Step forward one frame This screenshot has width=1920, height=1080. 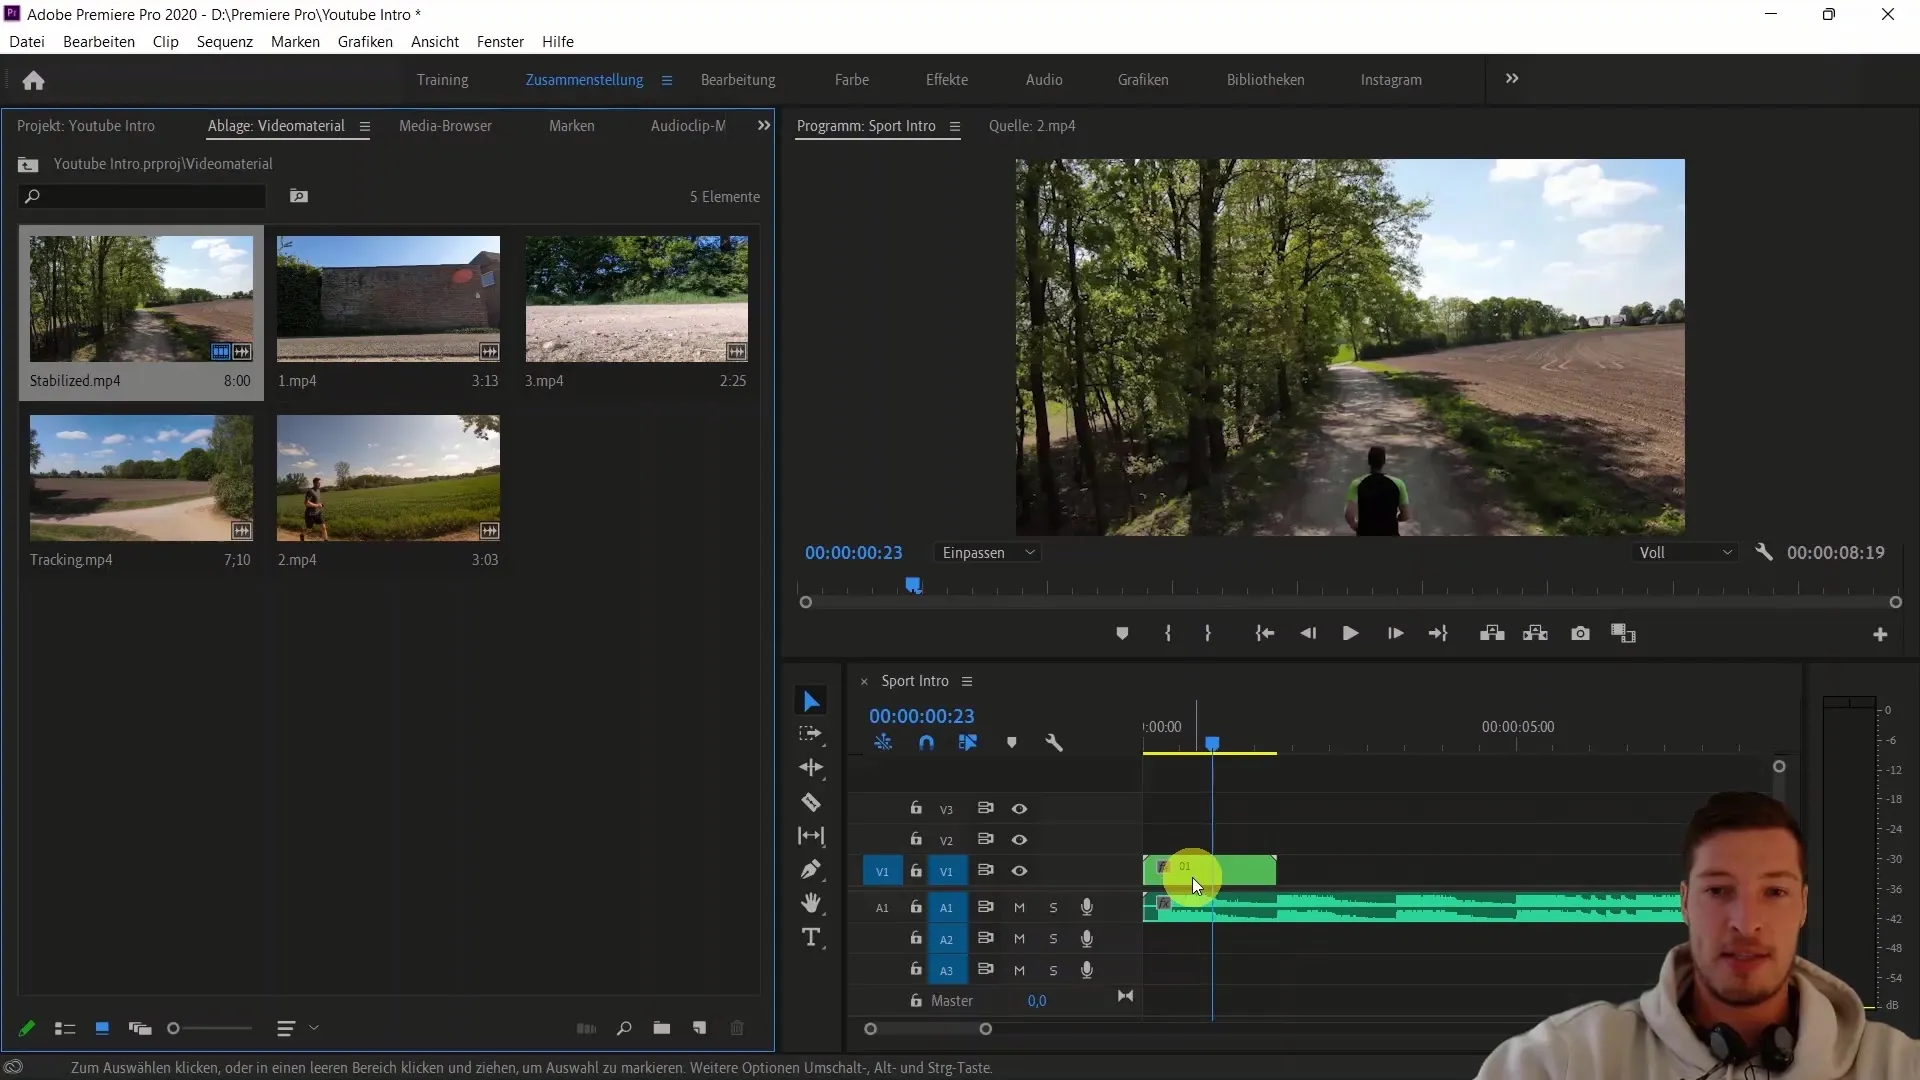[1395, 634]
